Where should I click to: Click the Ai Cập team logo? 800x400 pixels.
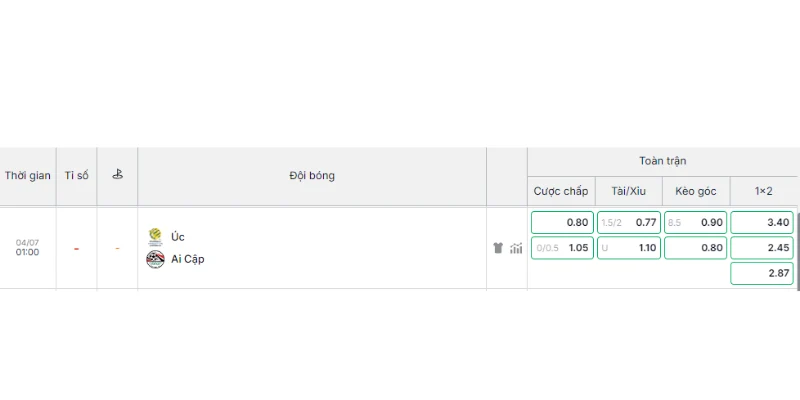pos(155,260)
